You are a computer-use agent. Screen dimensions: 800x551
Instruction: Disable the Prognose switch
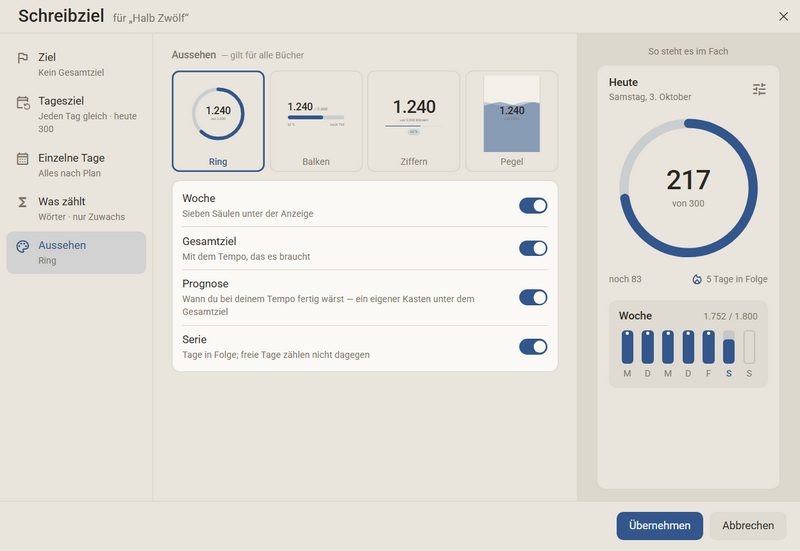[x=533, y=297]
